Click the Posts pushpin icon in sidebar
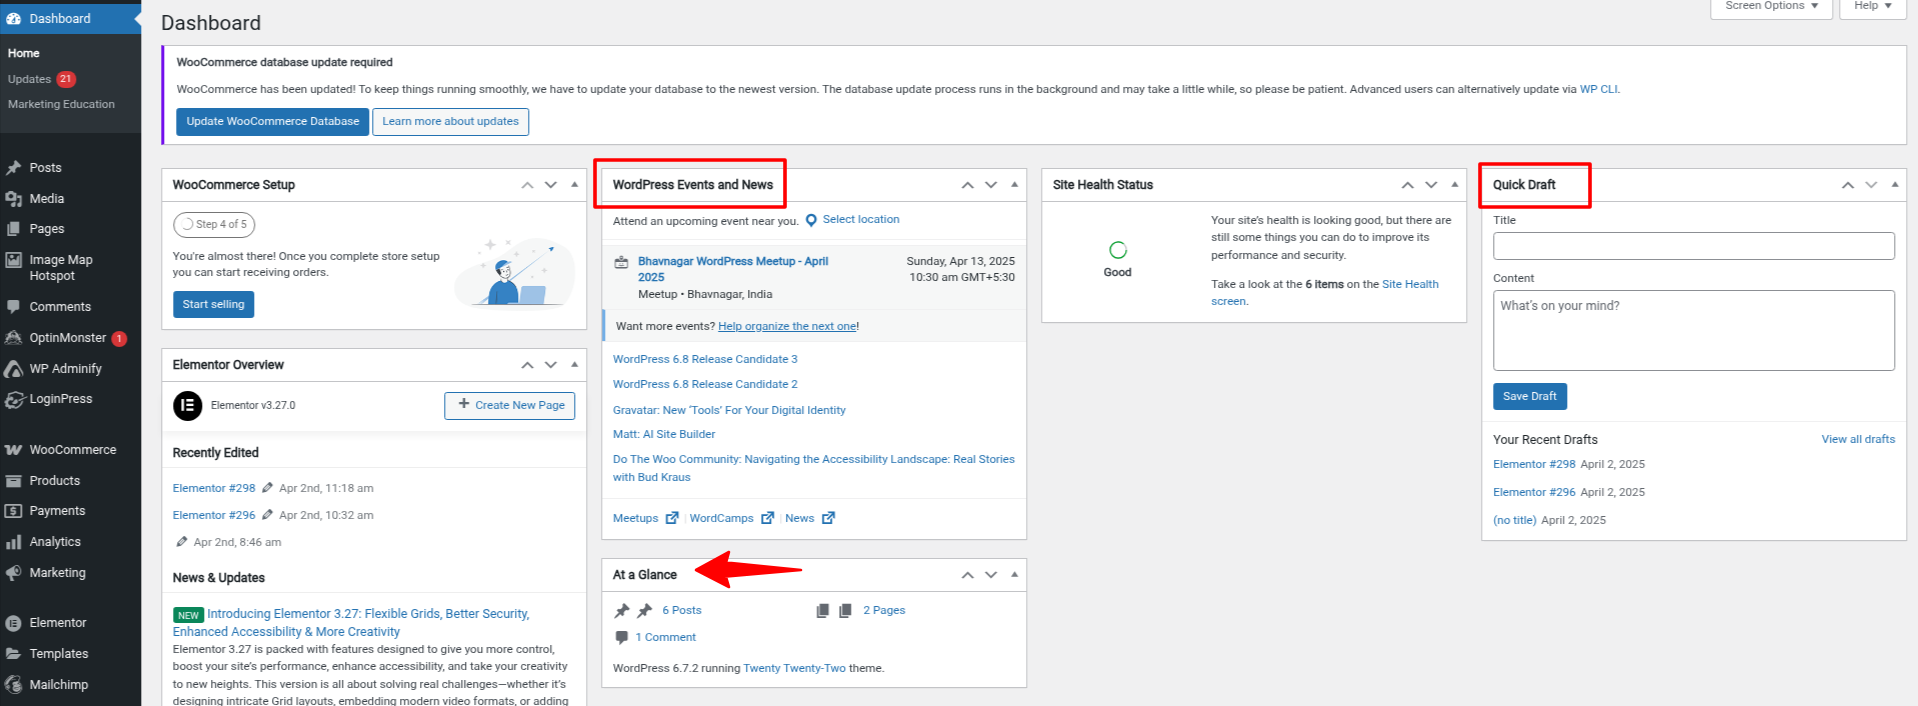This screenshot has width=1918, height=706. (x=14, y=168)
